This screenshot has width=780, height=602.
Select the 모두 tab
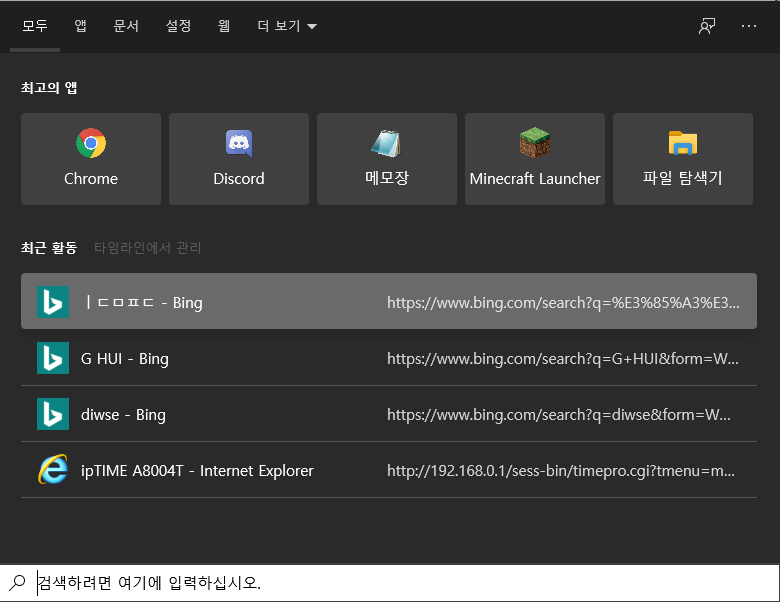pyautogui.click(x=35, y=26)
